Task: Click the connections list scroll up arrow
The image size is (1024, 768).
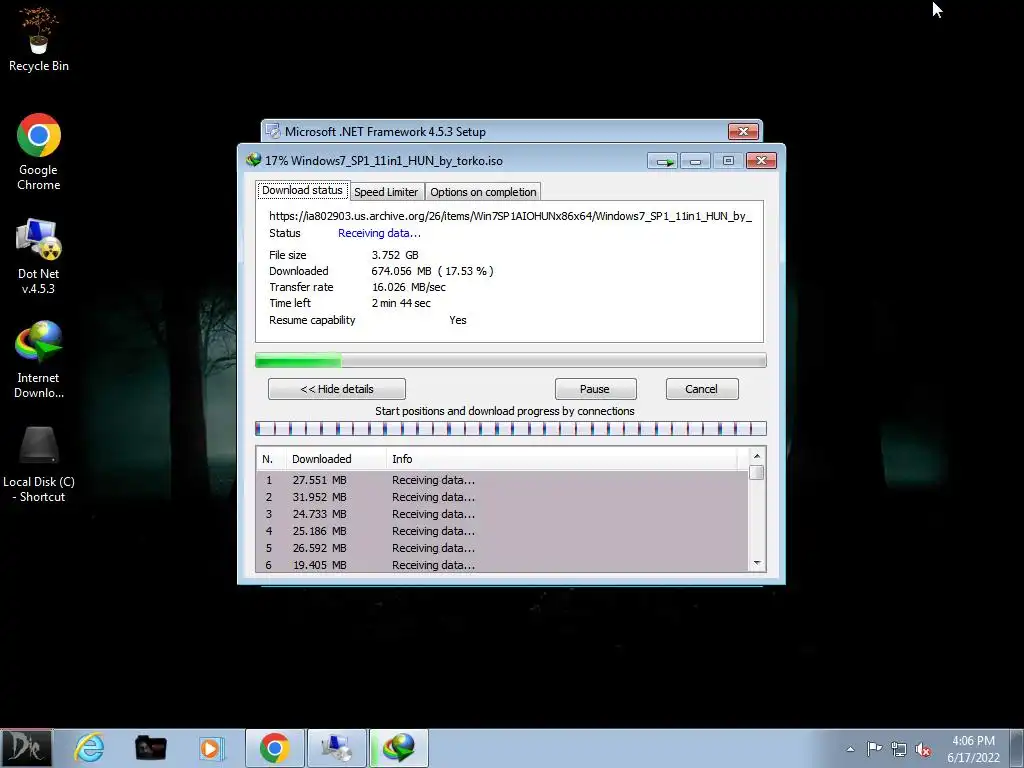Action: pyautogui.click(x=757, y=456)
